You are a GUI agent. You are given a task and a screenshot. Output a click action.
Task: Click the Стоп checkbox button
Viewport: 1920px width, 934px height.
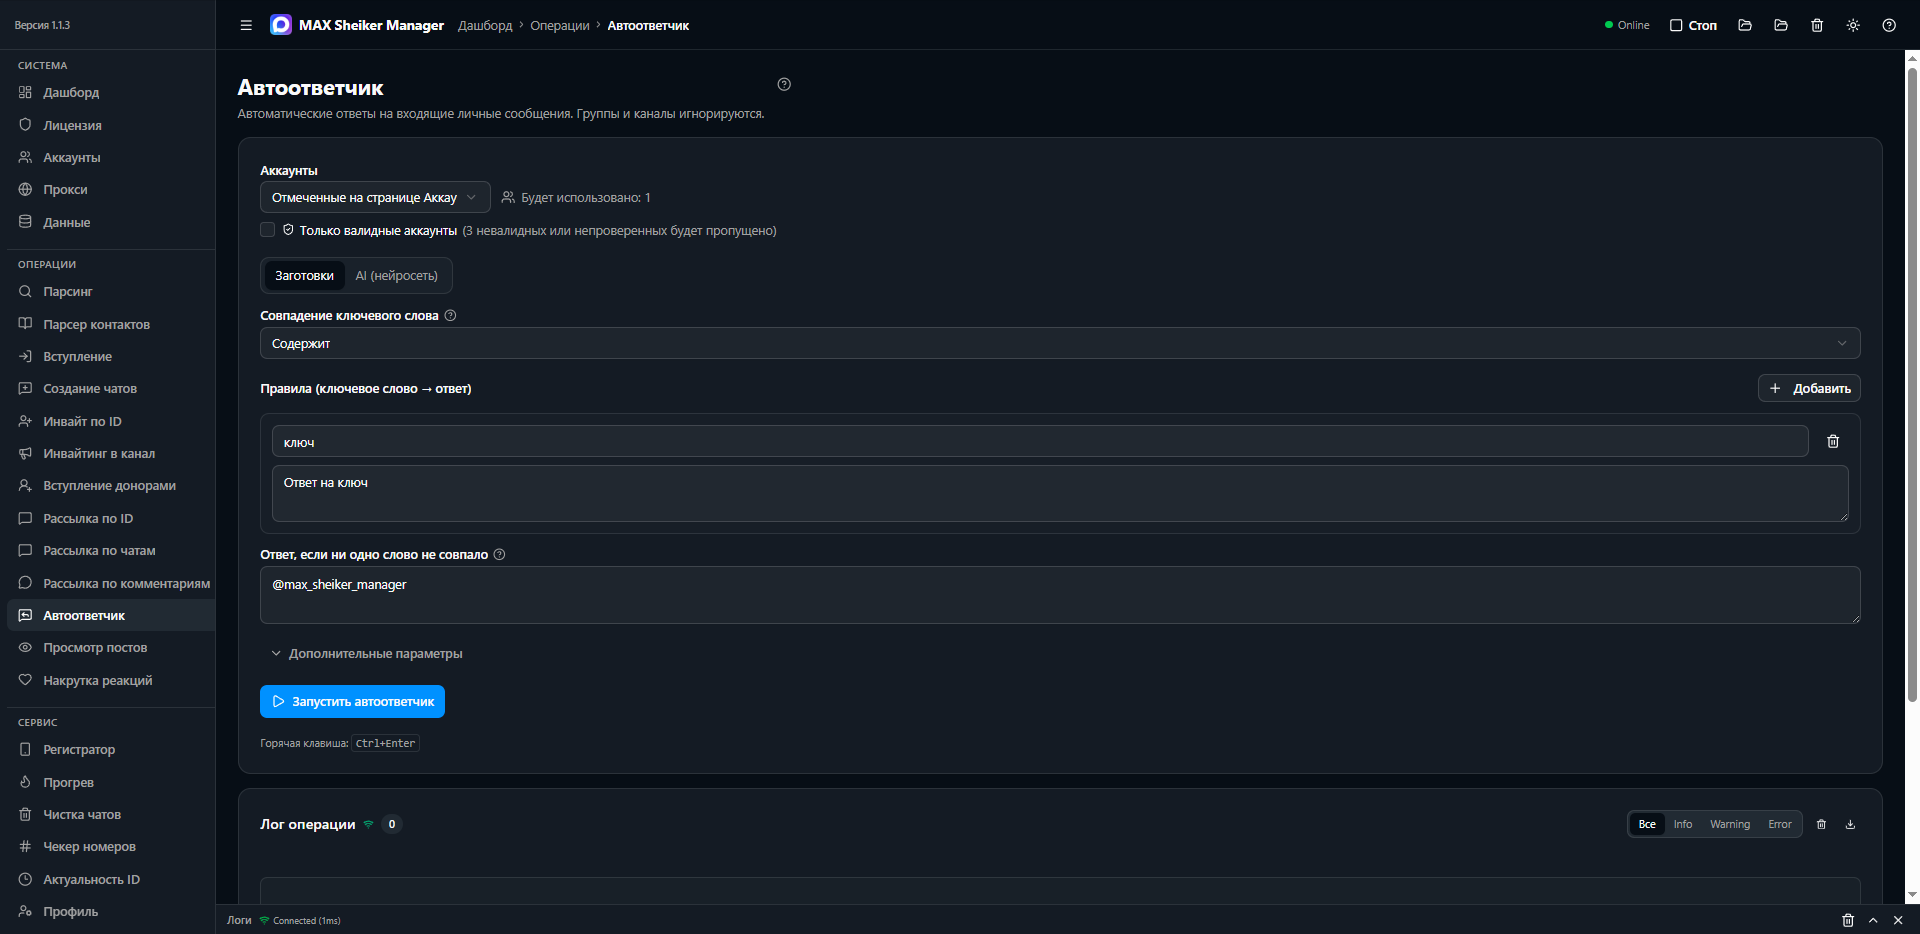pos(1693,25)
